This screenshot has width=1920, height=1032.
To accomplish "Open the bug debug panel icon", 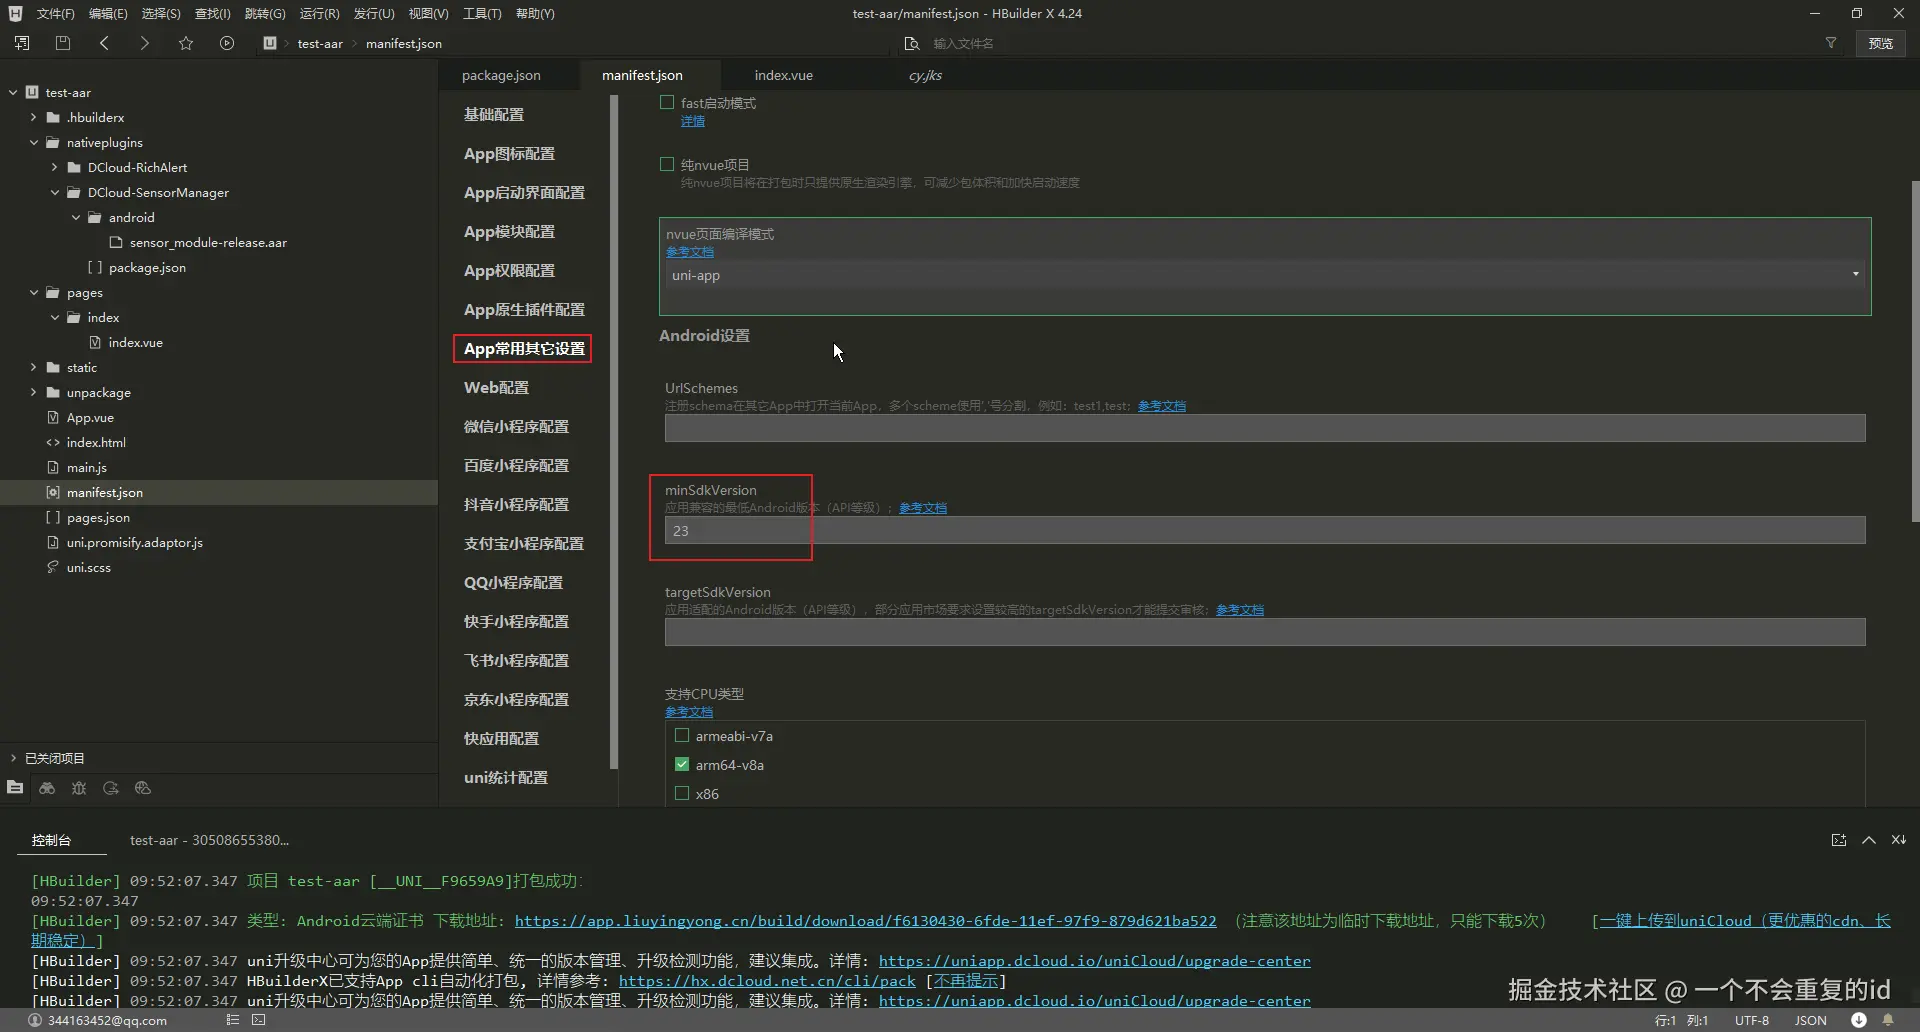I will tap(79, 788).
